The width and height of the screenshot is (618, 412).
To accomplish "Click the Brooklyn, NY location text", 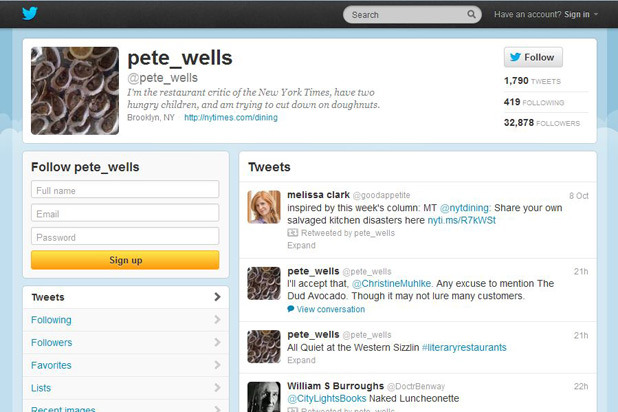I will point(151,117).
